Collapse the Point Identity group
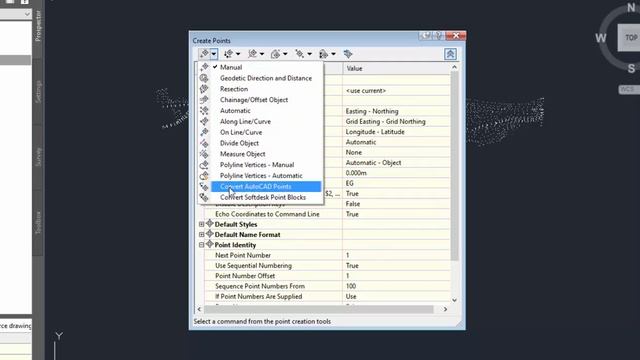Screen dimensions: 640x360 tap(201, 245)
